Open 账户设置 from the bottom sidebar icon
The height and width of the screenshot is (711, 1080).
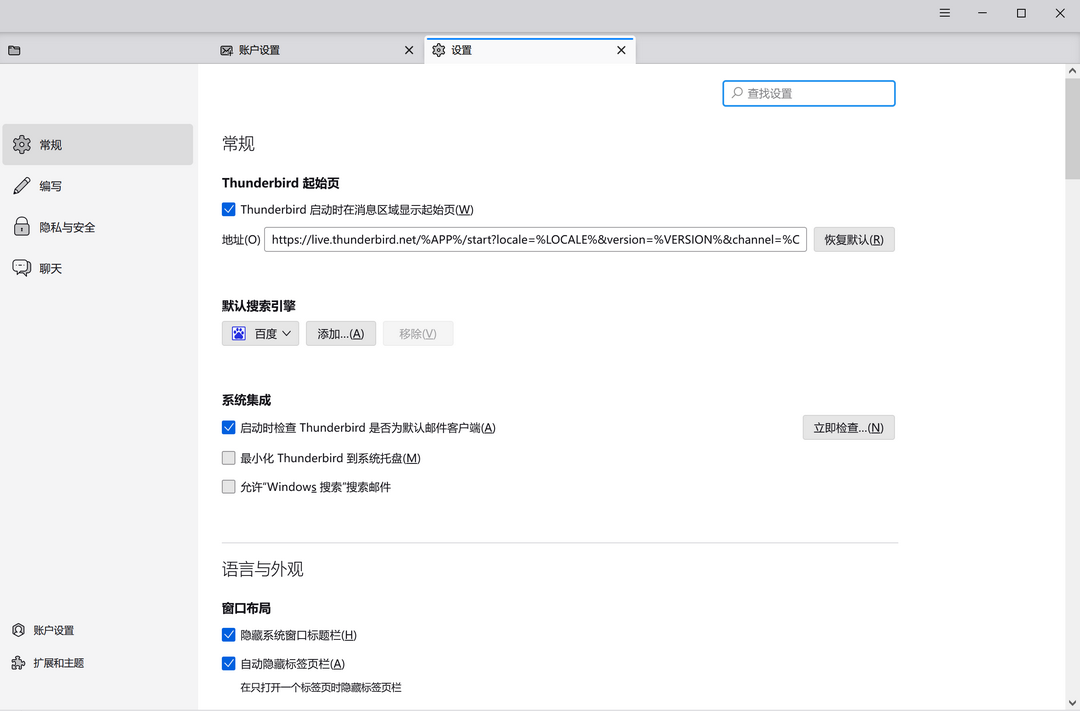[x=18, y=630]
